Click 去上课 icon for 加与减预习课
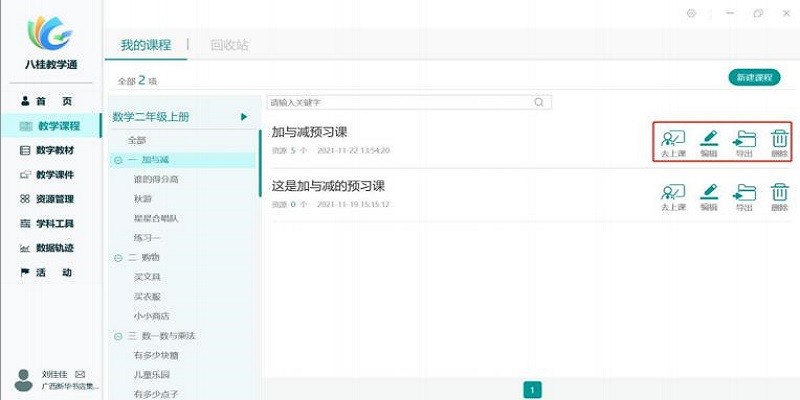 (x=673, y=139)
